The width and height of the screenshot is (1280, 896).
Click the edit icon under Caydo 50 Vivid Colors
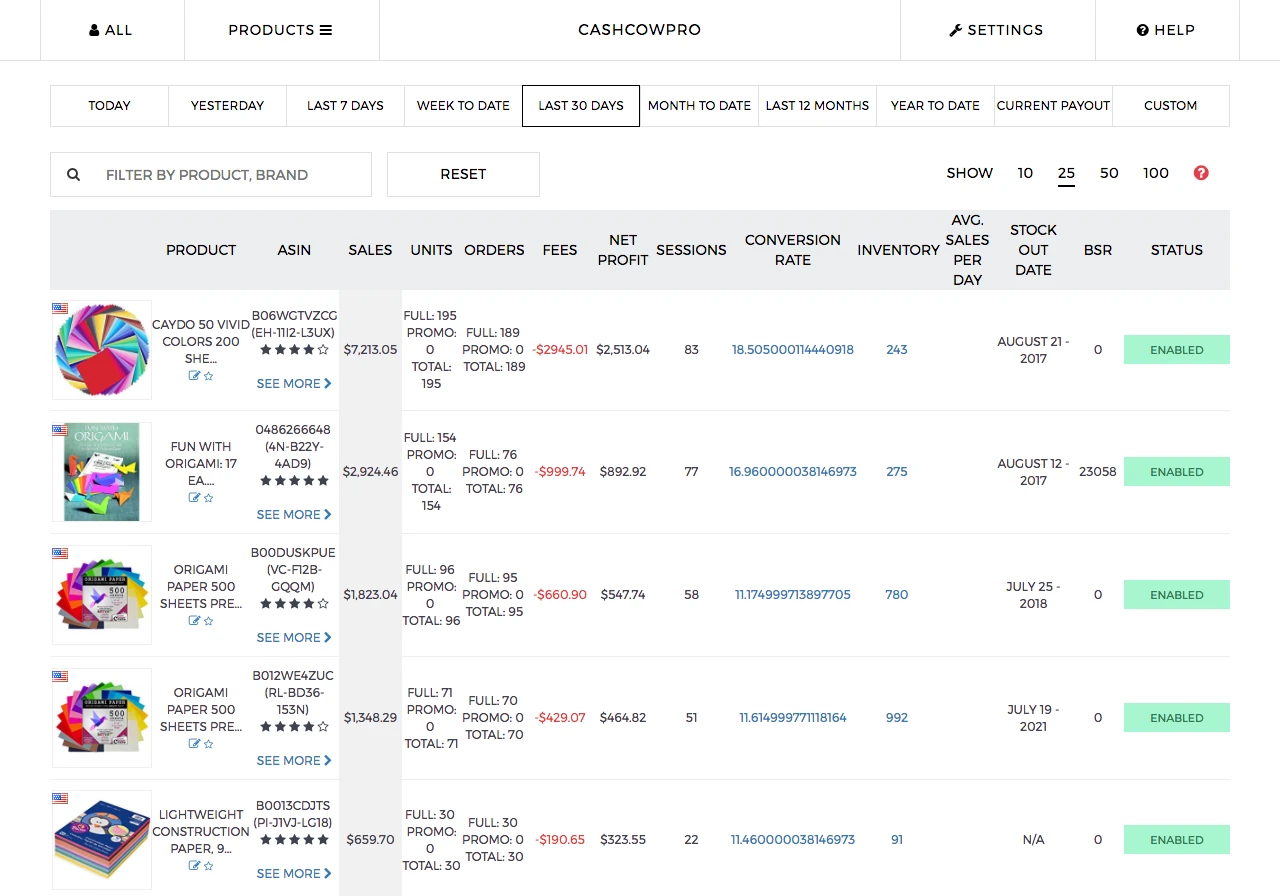tap(195, 376)
